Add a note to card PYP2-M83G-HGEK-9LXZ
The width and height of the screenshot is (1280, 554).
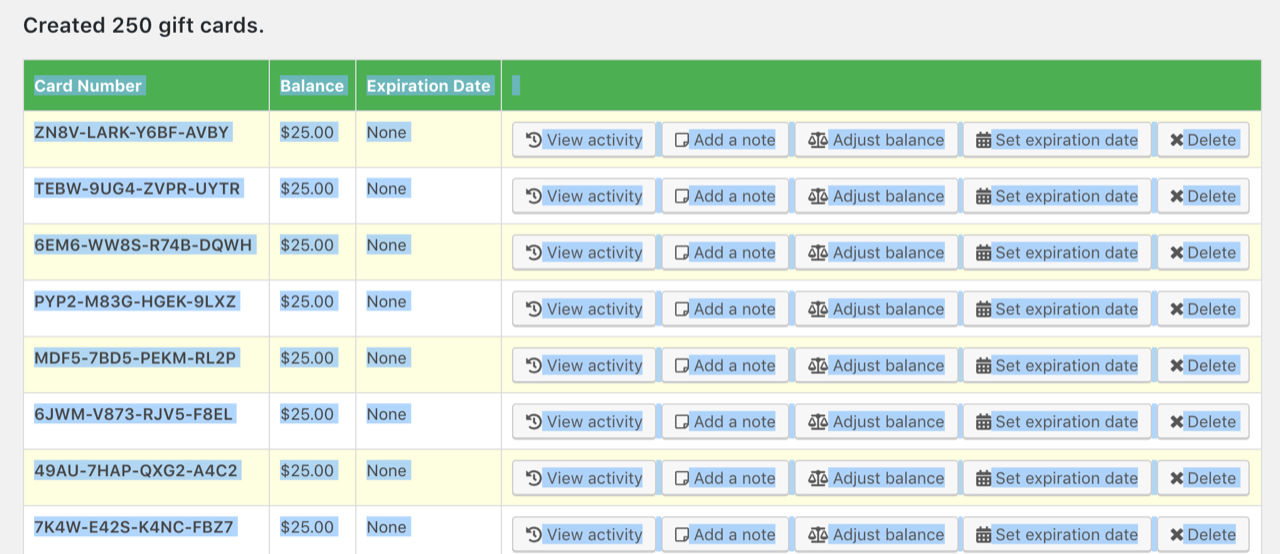coord(725,309)
